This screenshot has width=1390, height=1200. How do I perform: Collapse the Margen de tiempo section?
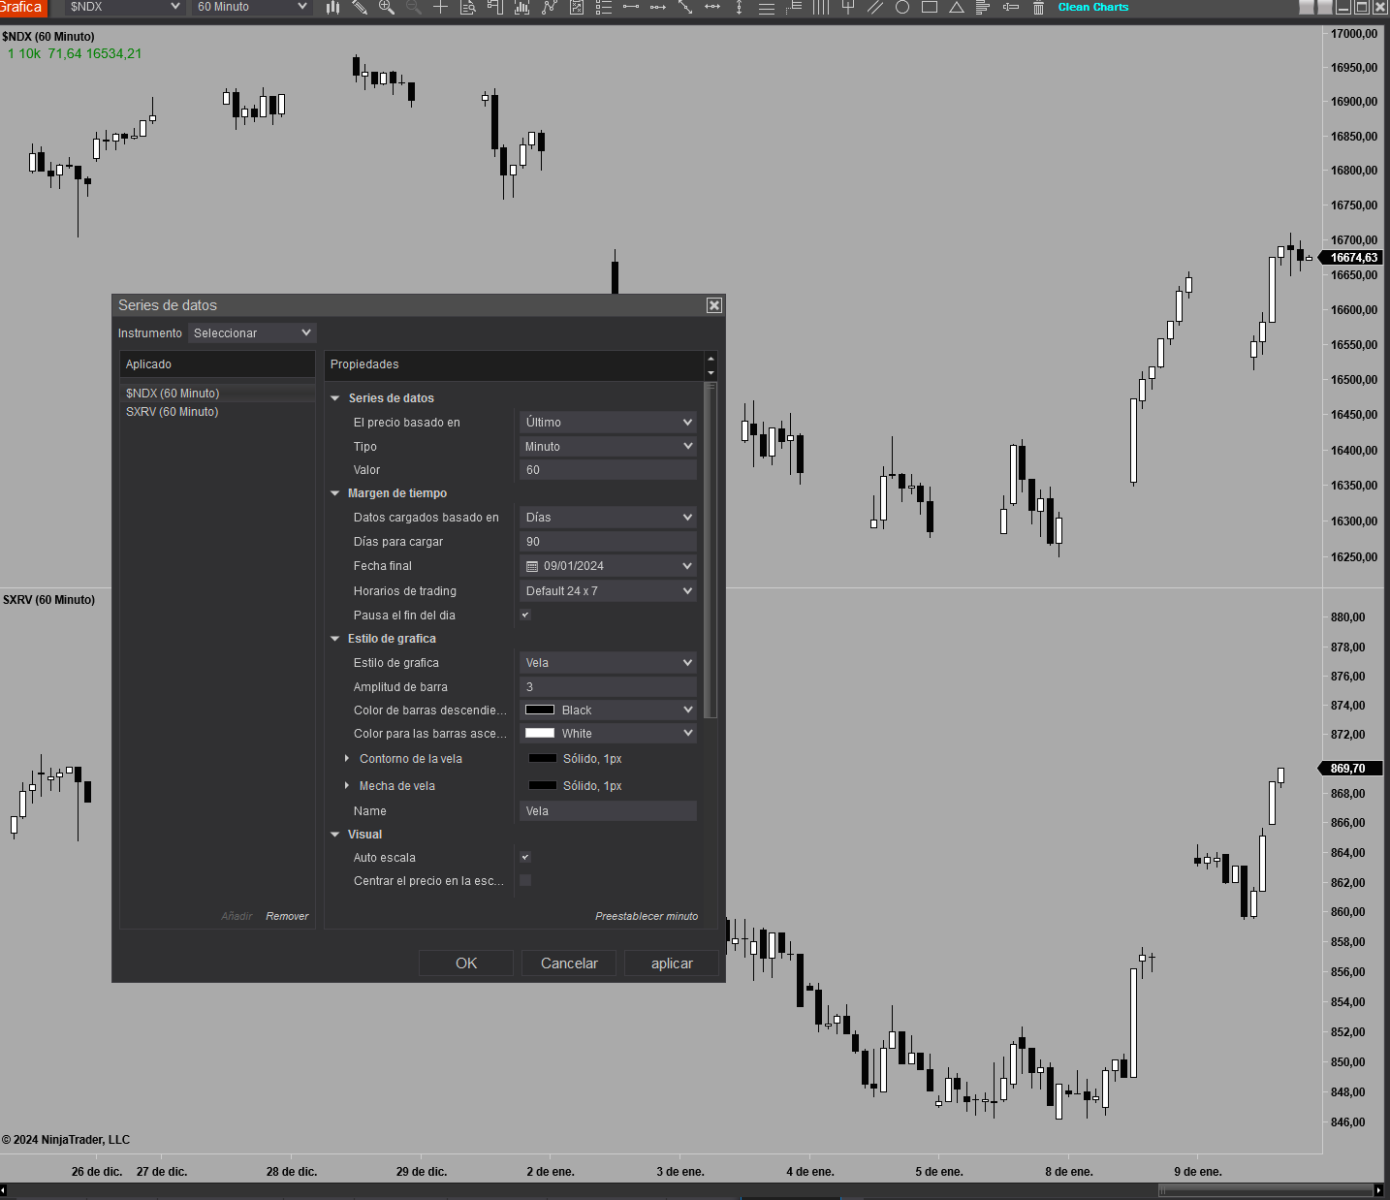335,493
